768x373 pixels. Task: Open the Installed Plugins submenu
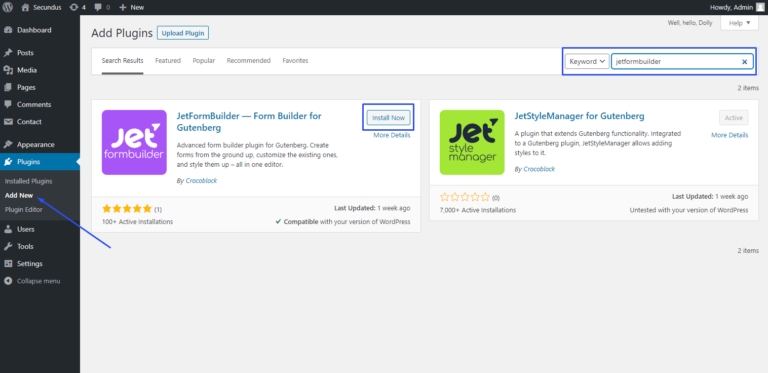click(28, 181)
